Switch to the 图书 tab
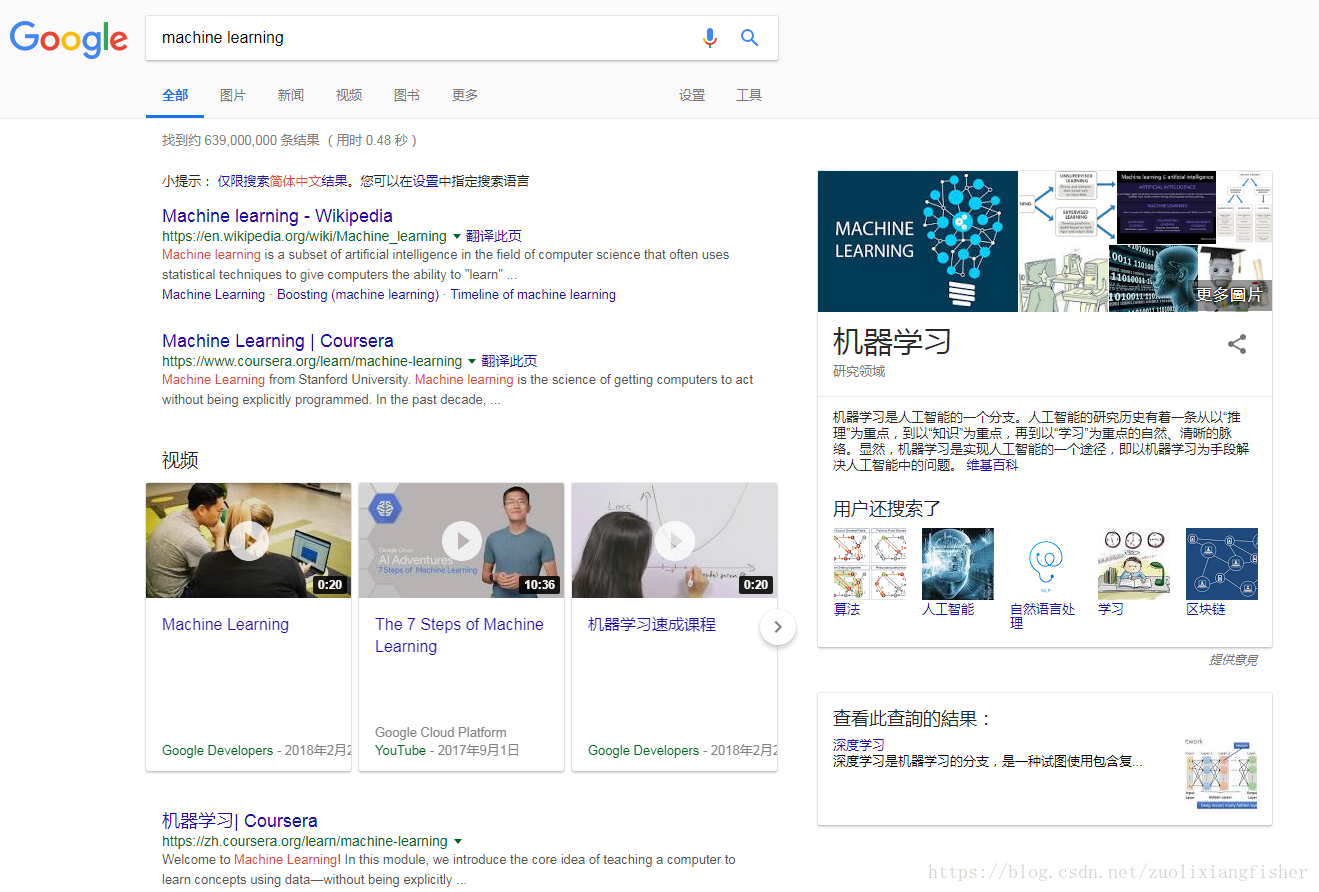Viewport: 1319px width, 892px height. [407, 95]
